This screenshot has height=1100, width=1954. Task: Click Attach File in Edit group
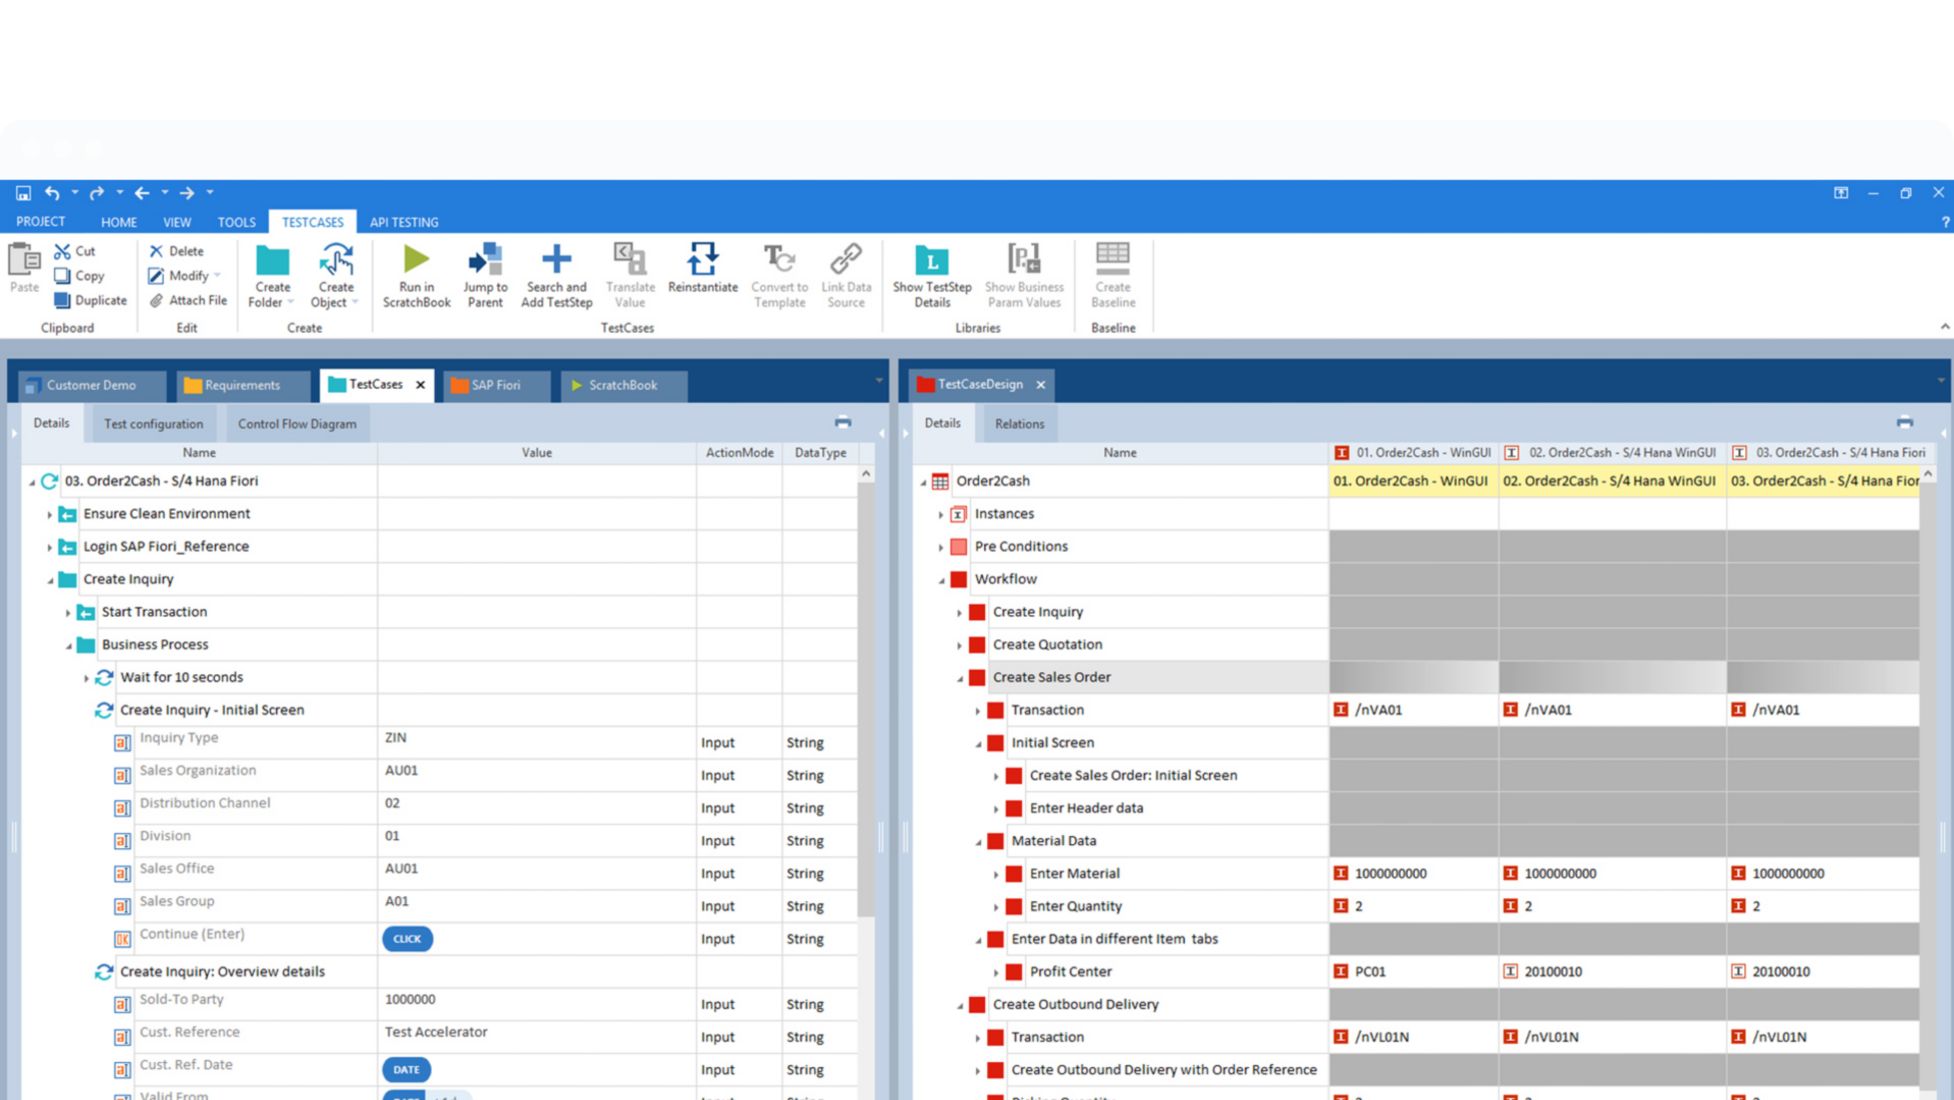pyautogui.click(x=188, y=300)
